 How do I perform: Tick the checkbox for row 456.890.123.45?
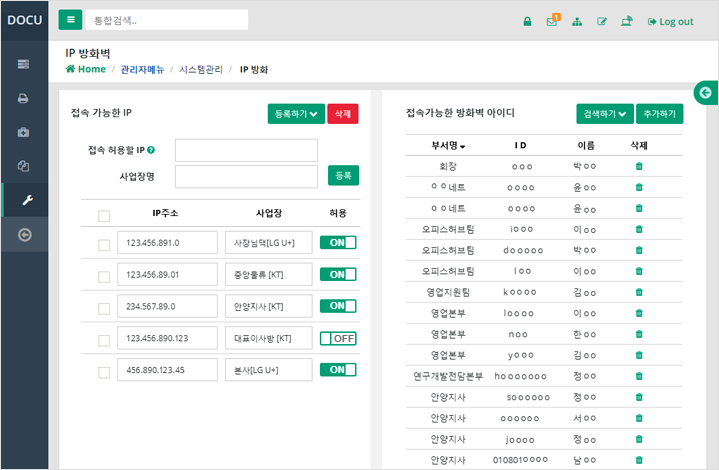(x=104, y=371)
